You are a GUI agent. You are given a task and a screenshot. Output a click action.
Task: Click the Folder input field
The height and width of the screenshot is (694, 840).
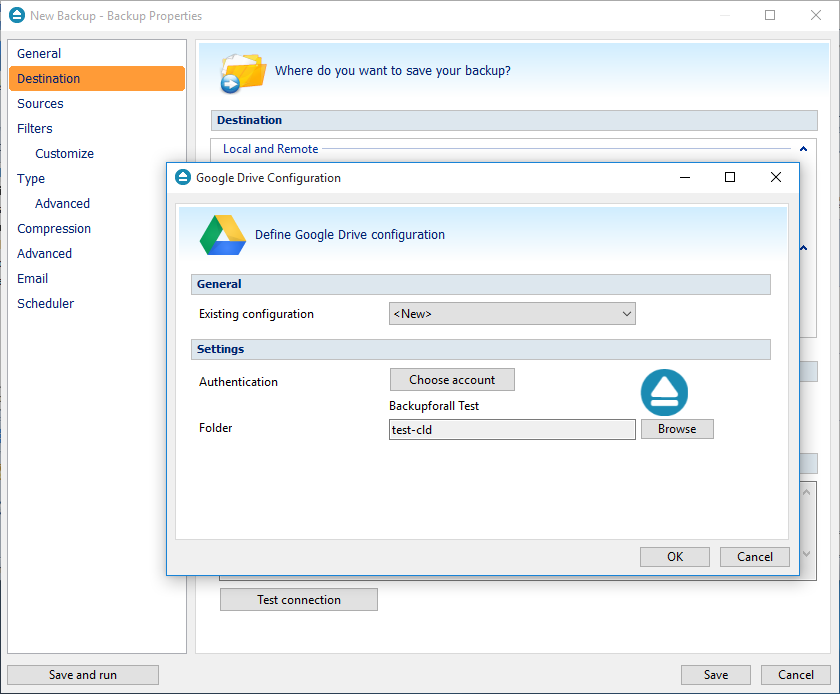(x=512, y=430)
